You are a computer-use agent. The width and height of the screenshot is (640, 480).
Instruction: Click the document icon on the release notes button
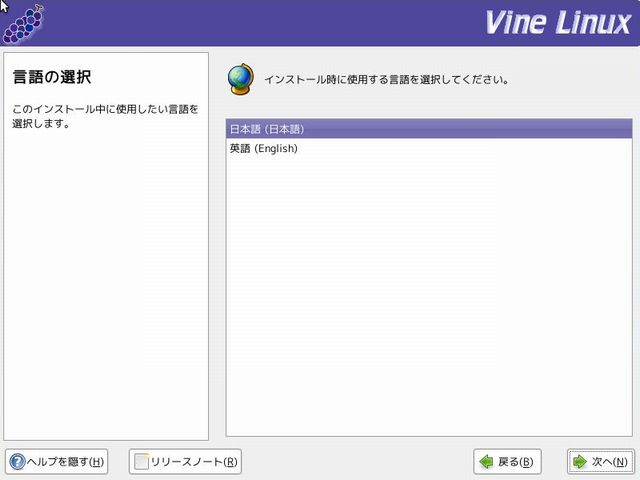click(x=141, y=462)
